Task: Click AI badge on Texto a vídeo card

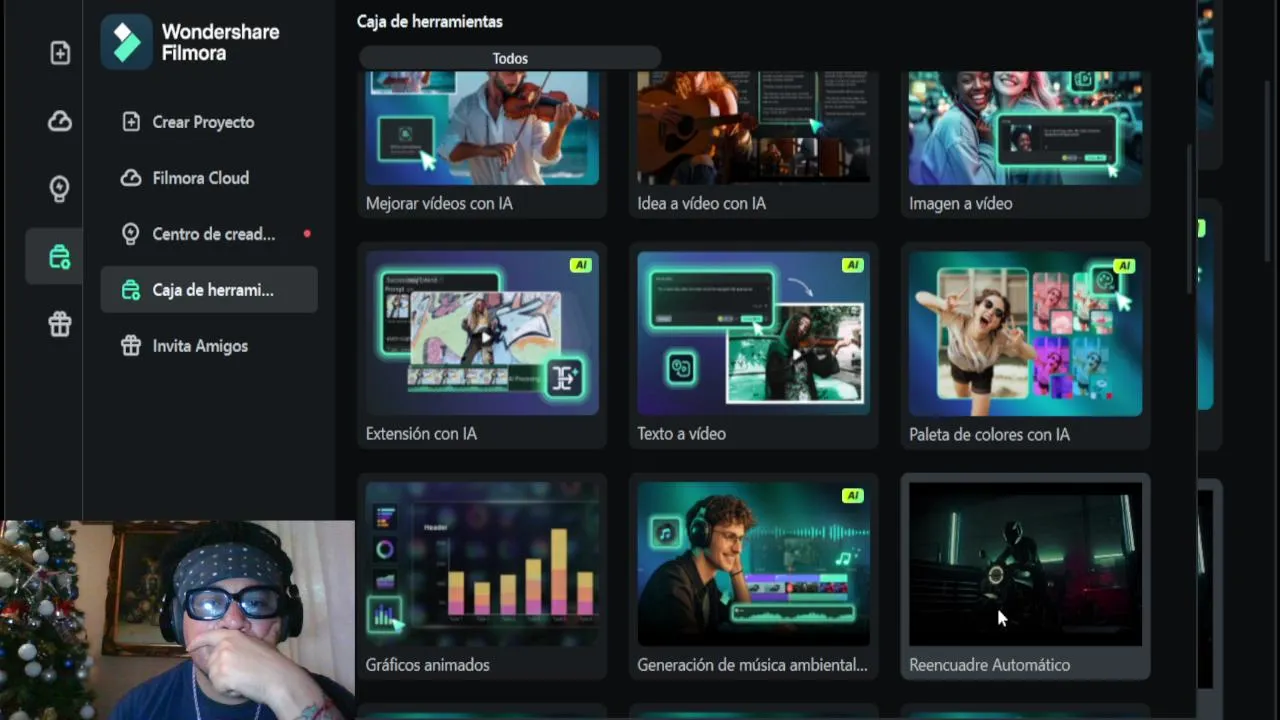Action: pos(852,265)
